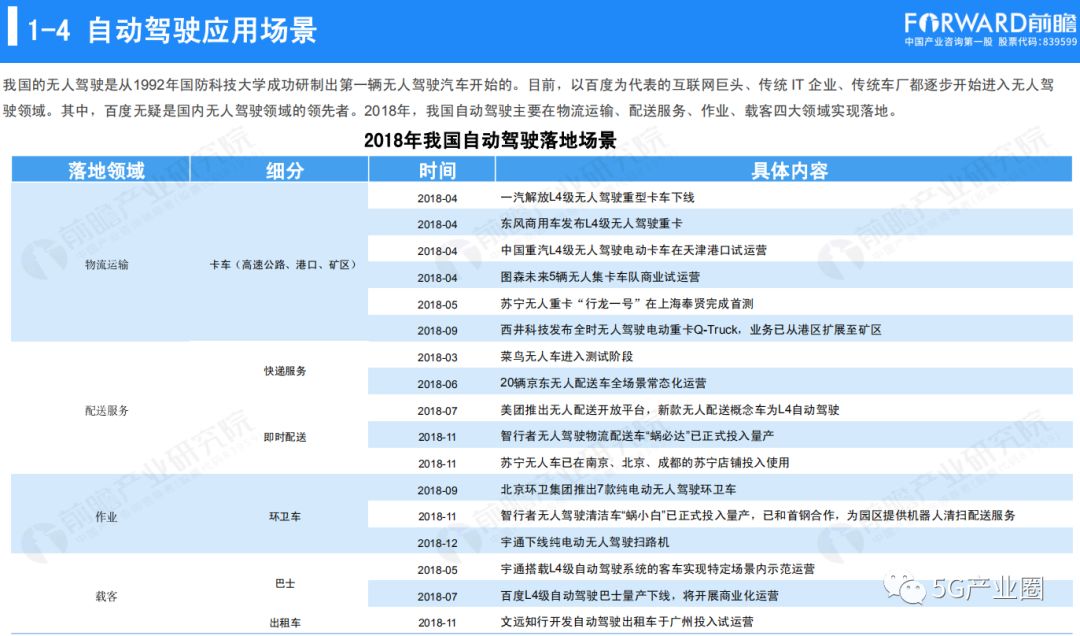Click the 2018-11 date beside 蜗必达 row
Screen dimensions: 1080x636
tap(437, 437)
